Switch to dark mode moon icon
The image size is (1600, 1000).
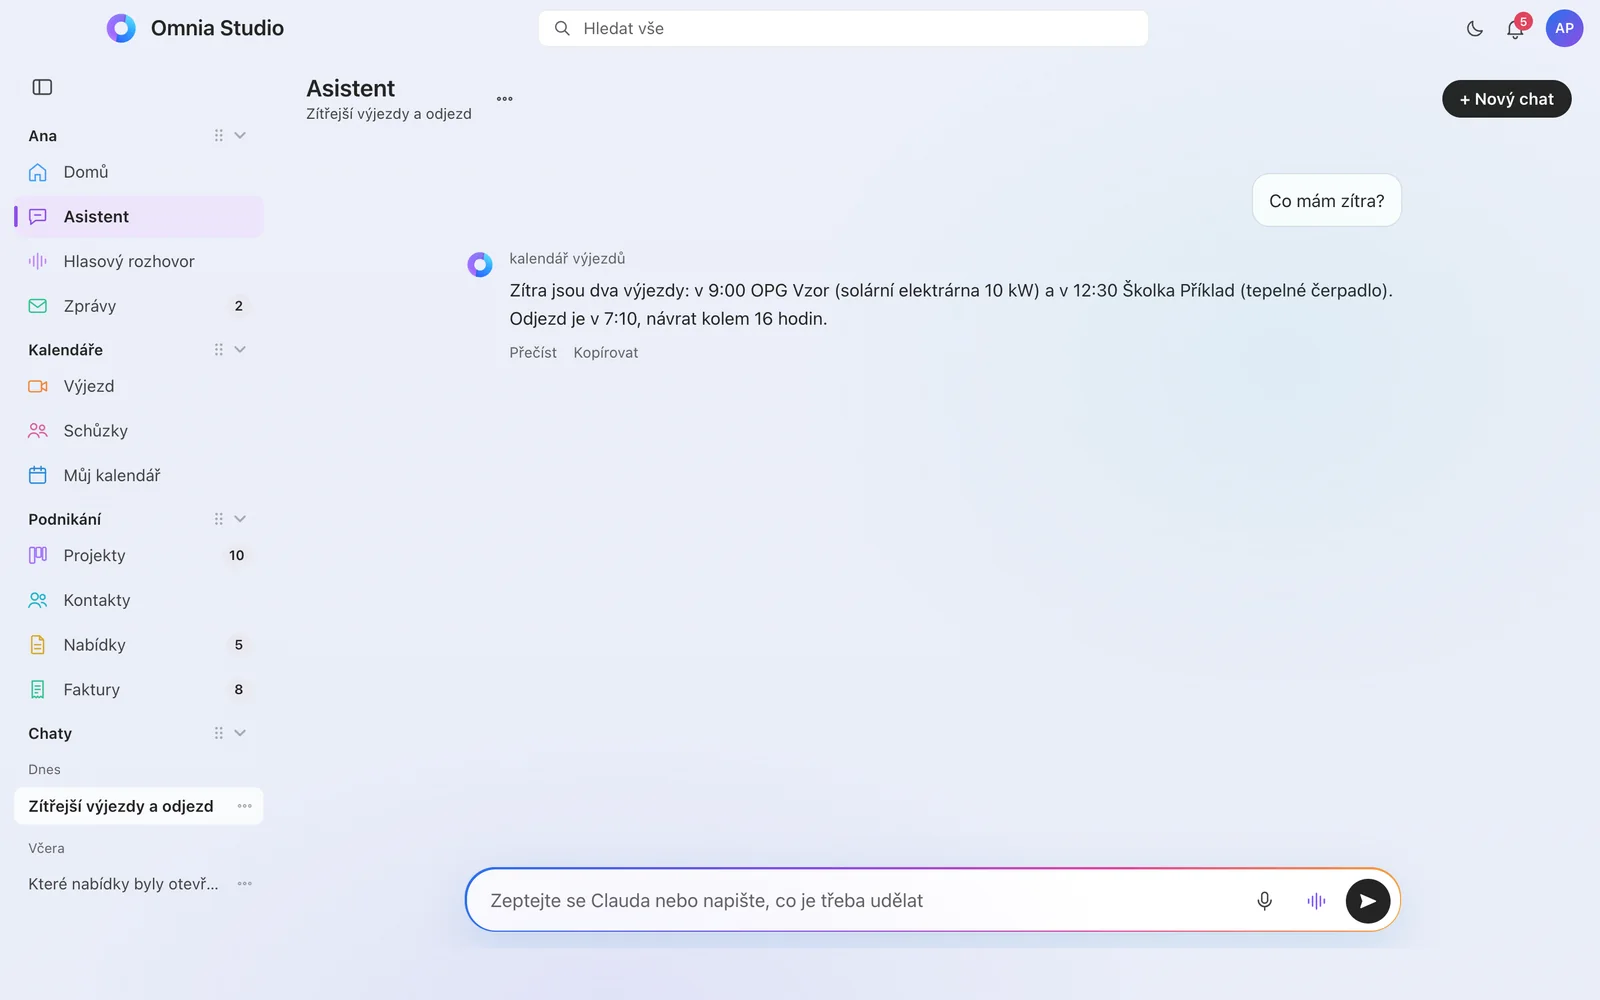pyautogui.click(x=1475, y=29)
